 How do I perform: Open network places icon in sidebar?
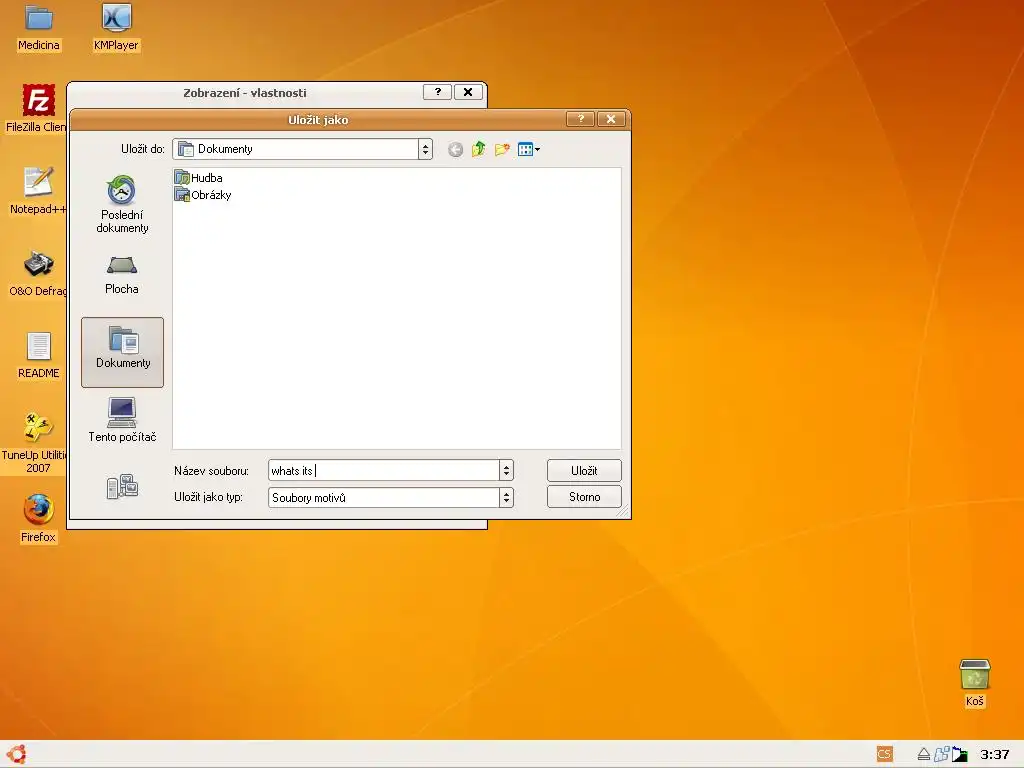click(x=122, y=487)
